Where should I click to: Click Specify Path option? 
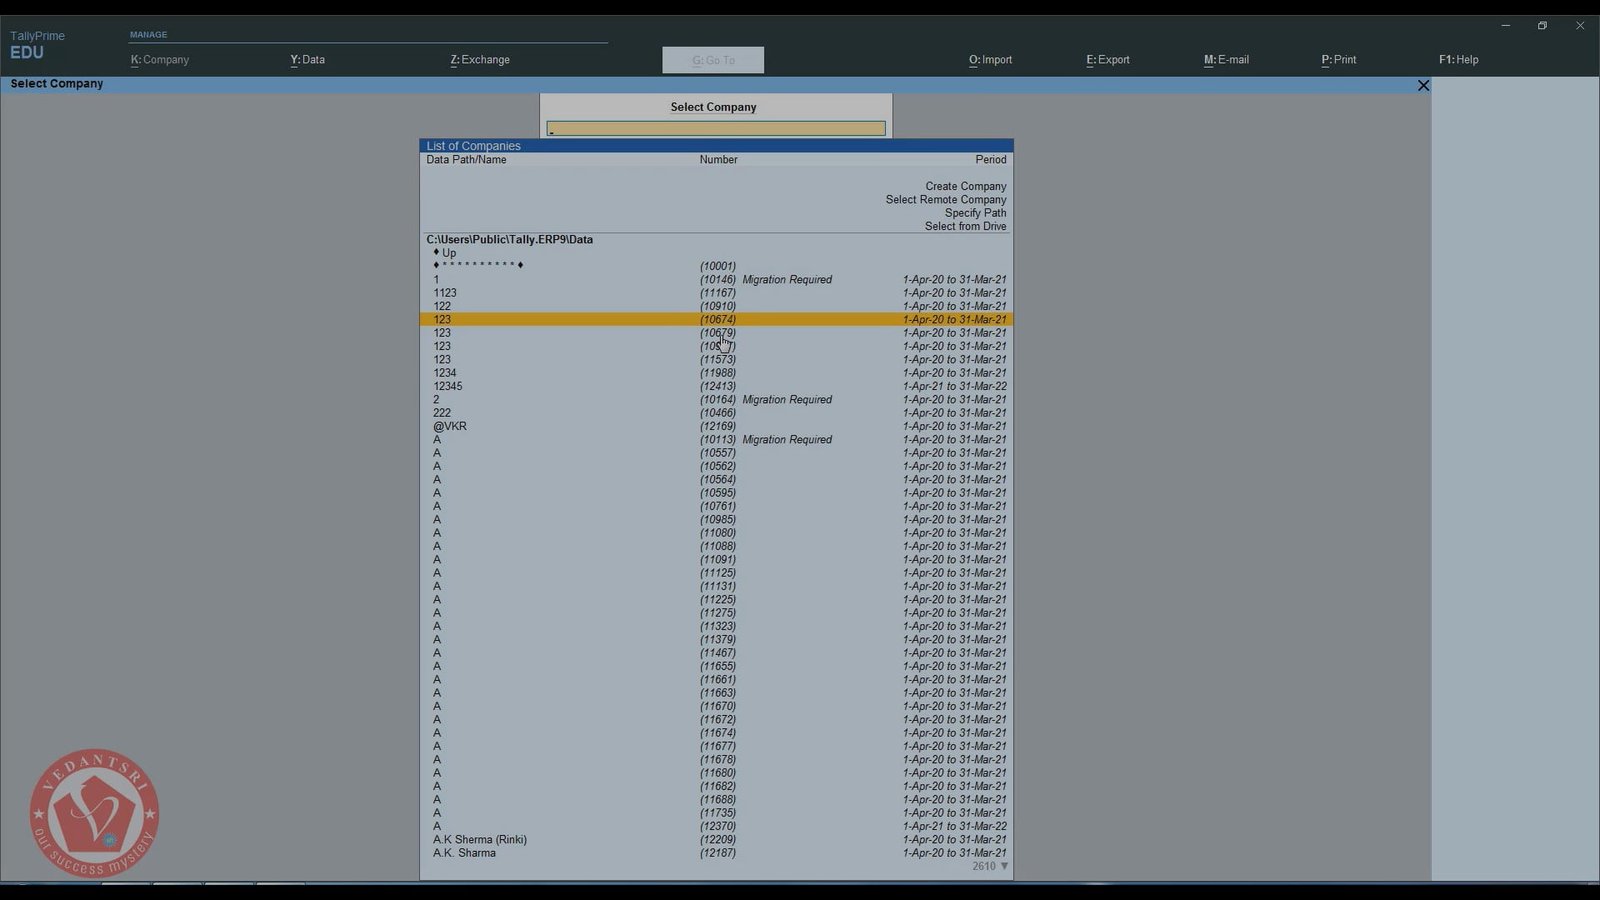pyautogui.click(x=975, y=213)
